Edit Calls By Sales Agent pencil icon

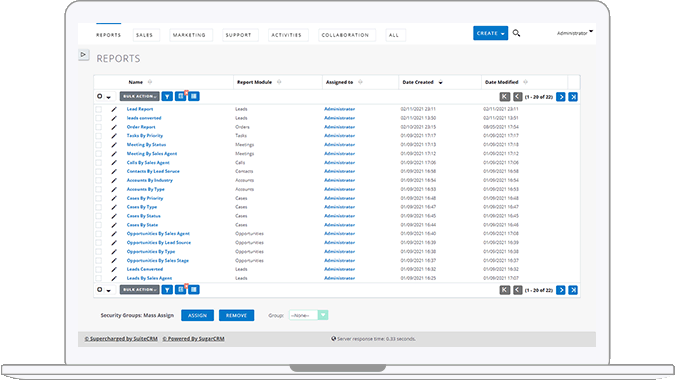coord(114,163)
